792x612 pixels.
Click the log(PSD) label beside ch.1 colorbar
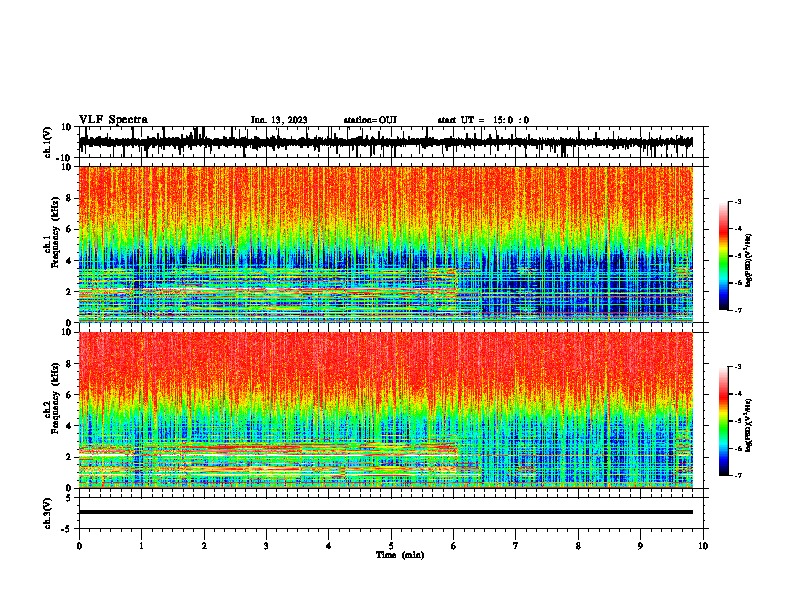point(748,261)
